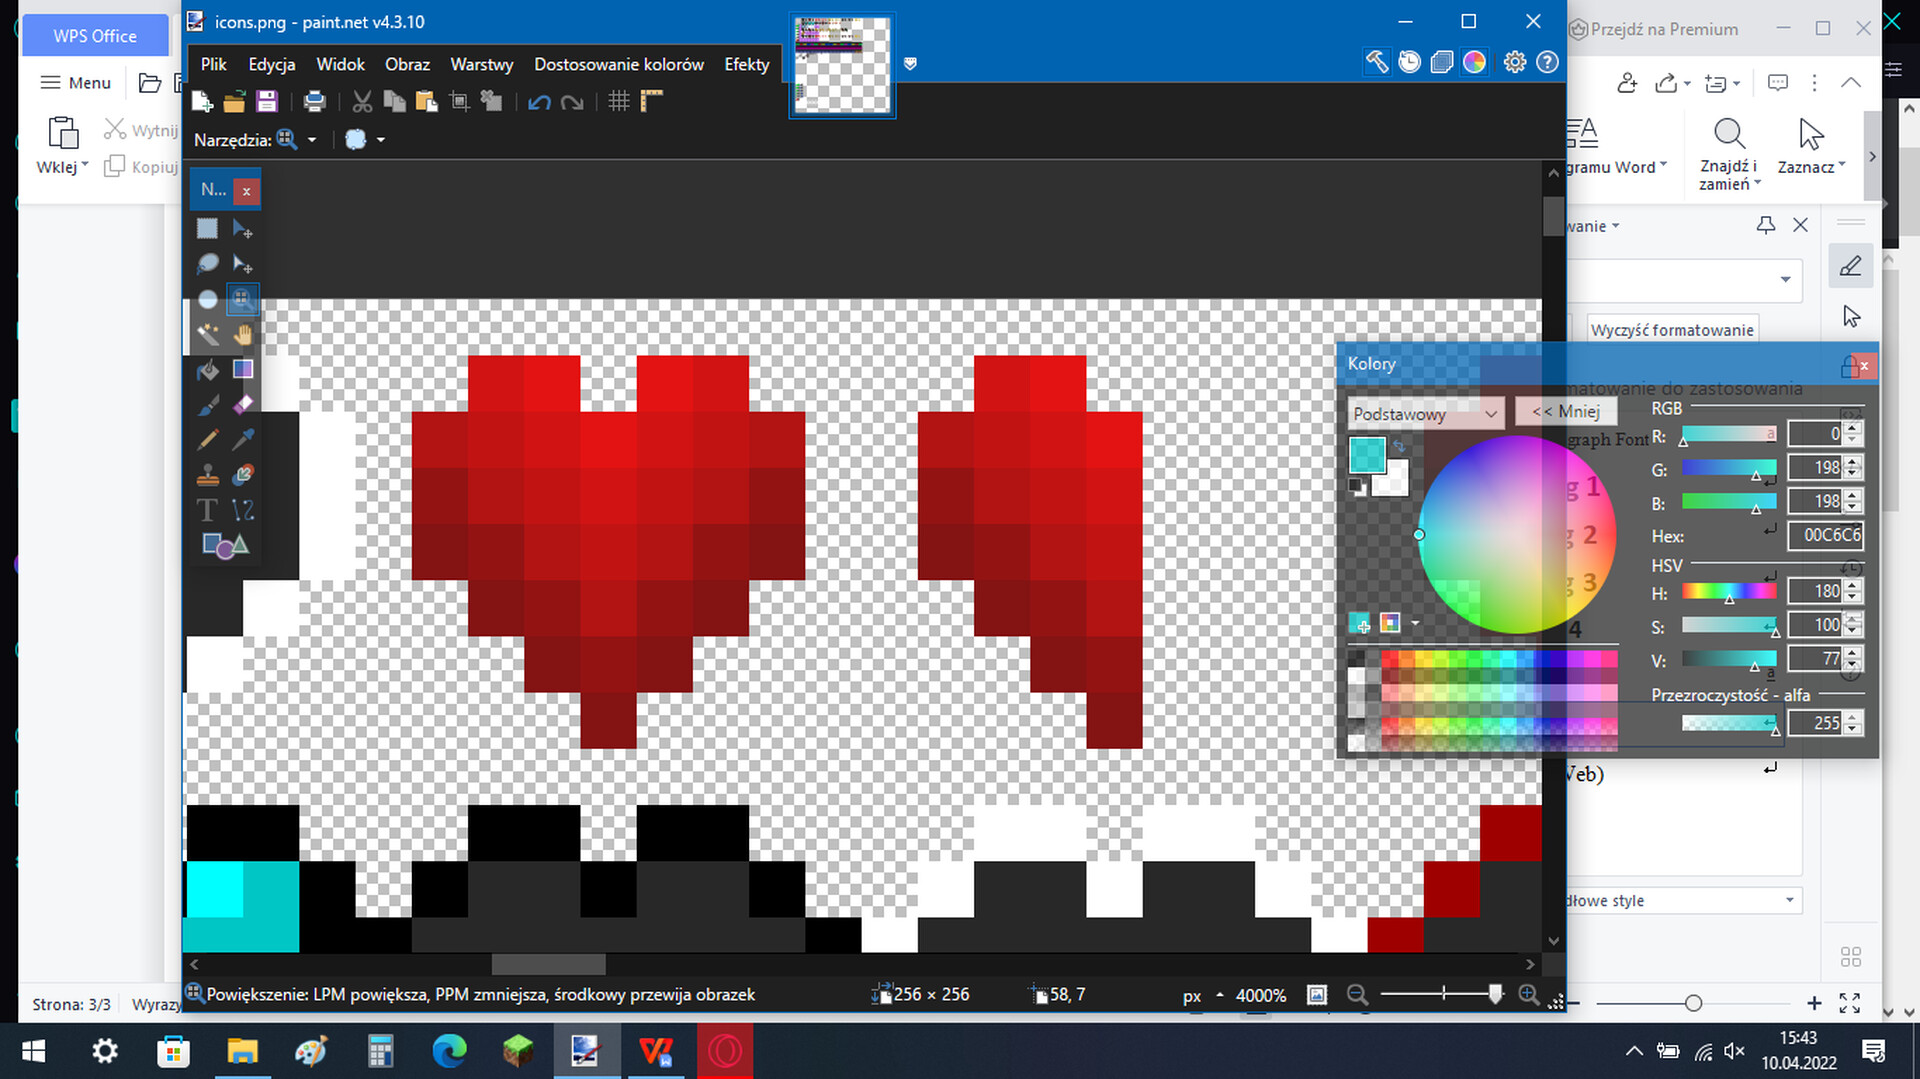Open the Podstawowy palette dropdown
Screen dimensions: 1920x1079
(x=1424, y=413)
